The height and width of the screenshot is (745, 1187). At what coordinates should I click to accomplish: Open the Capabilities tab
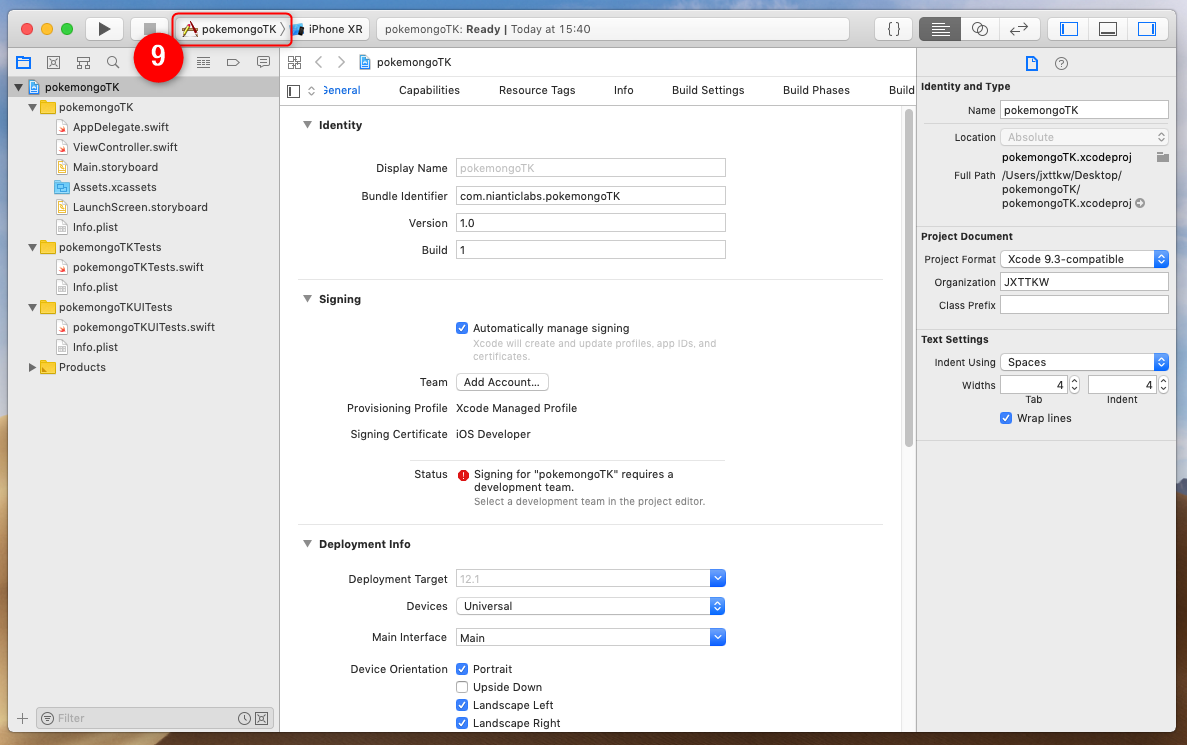pos(429,90)
